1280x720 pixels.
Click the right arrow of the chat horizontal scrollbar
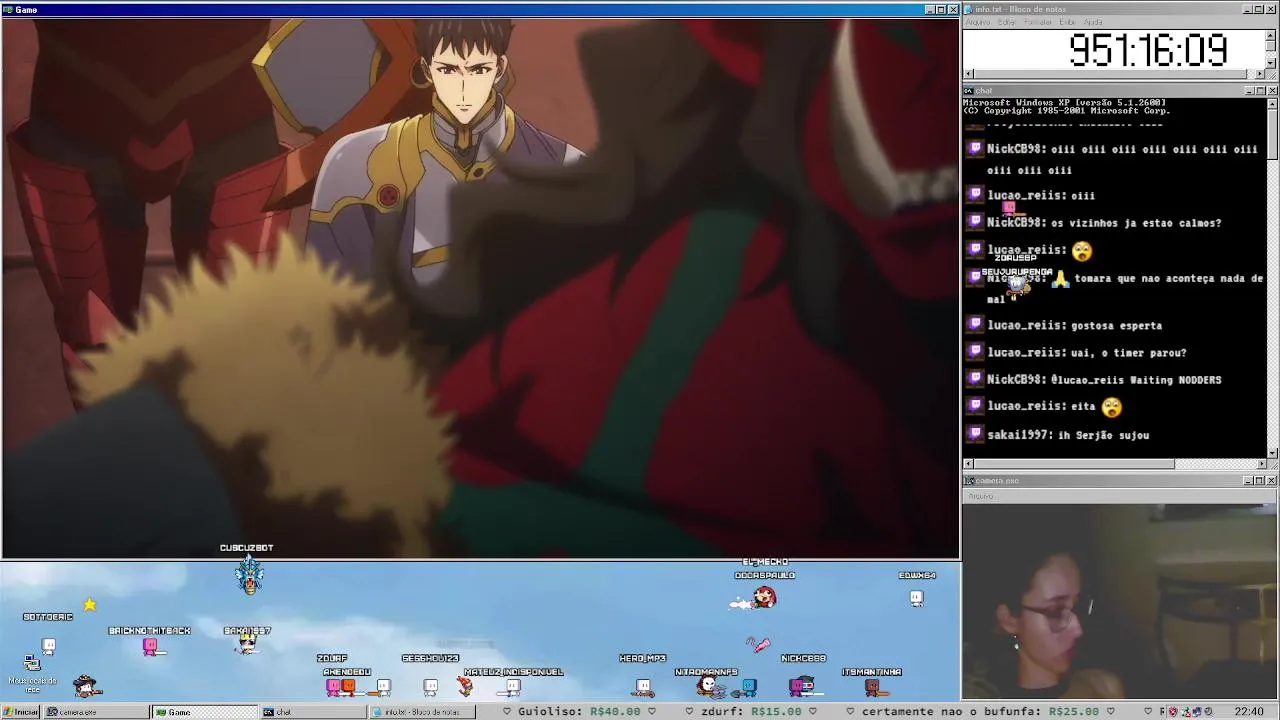1261,464
